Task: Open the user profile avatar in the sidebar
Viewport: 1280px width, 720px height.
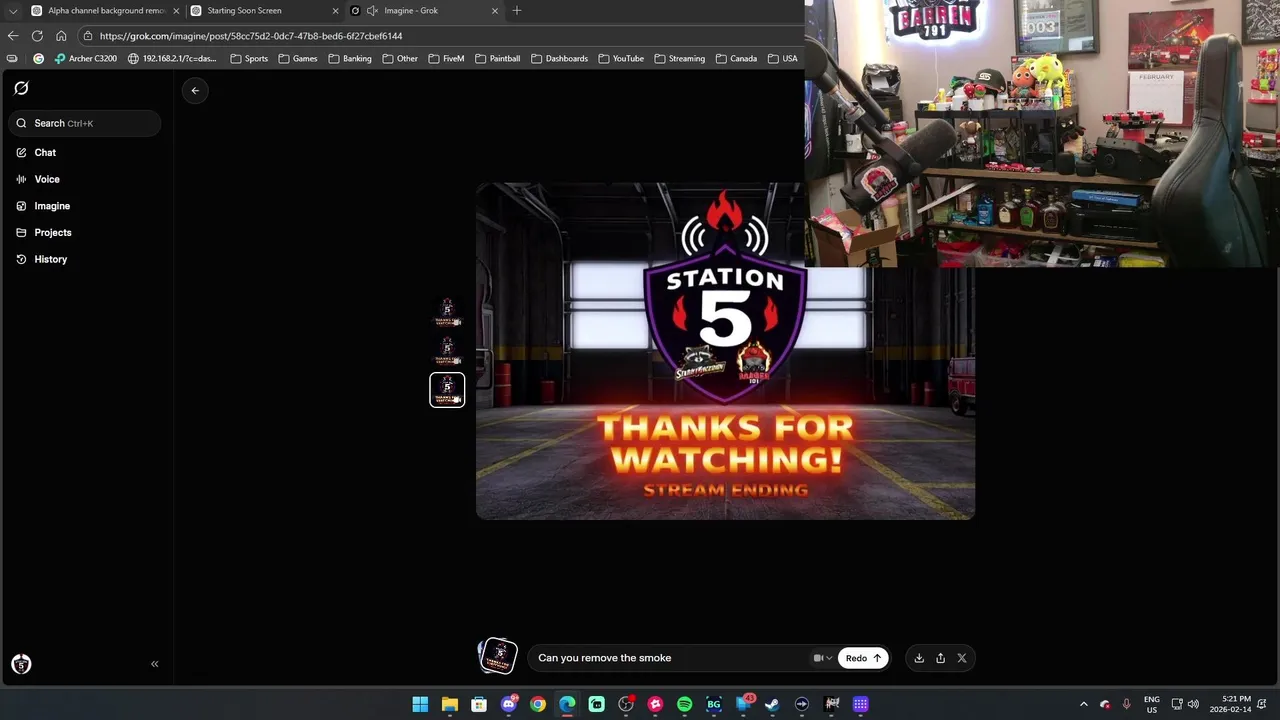Action: coord(21,664)
